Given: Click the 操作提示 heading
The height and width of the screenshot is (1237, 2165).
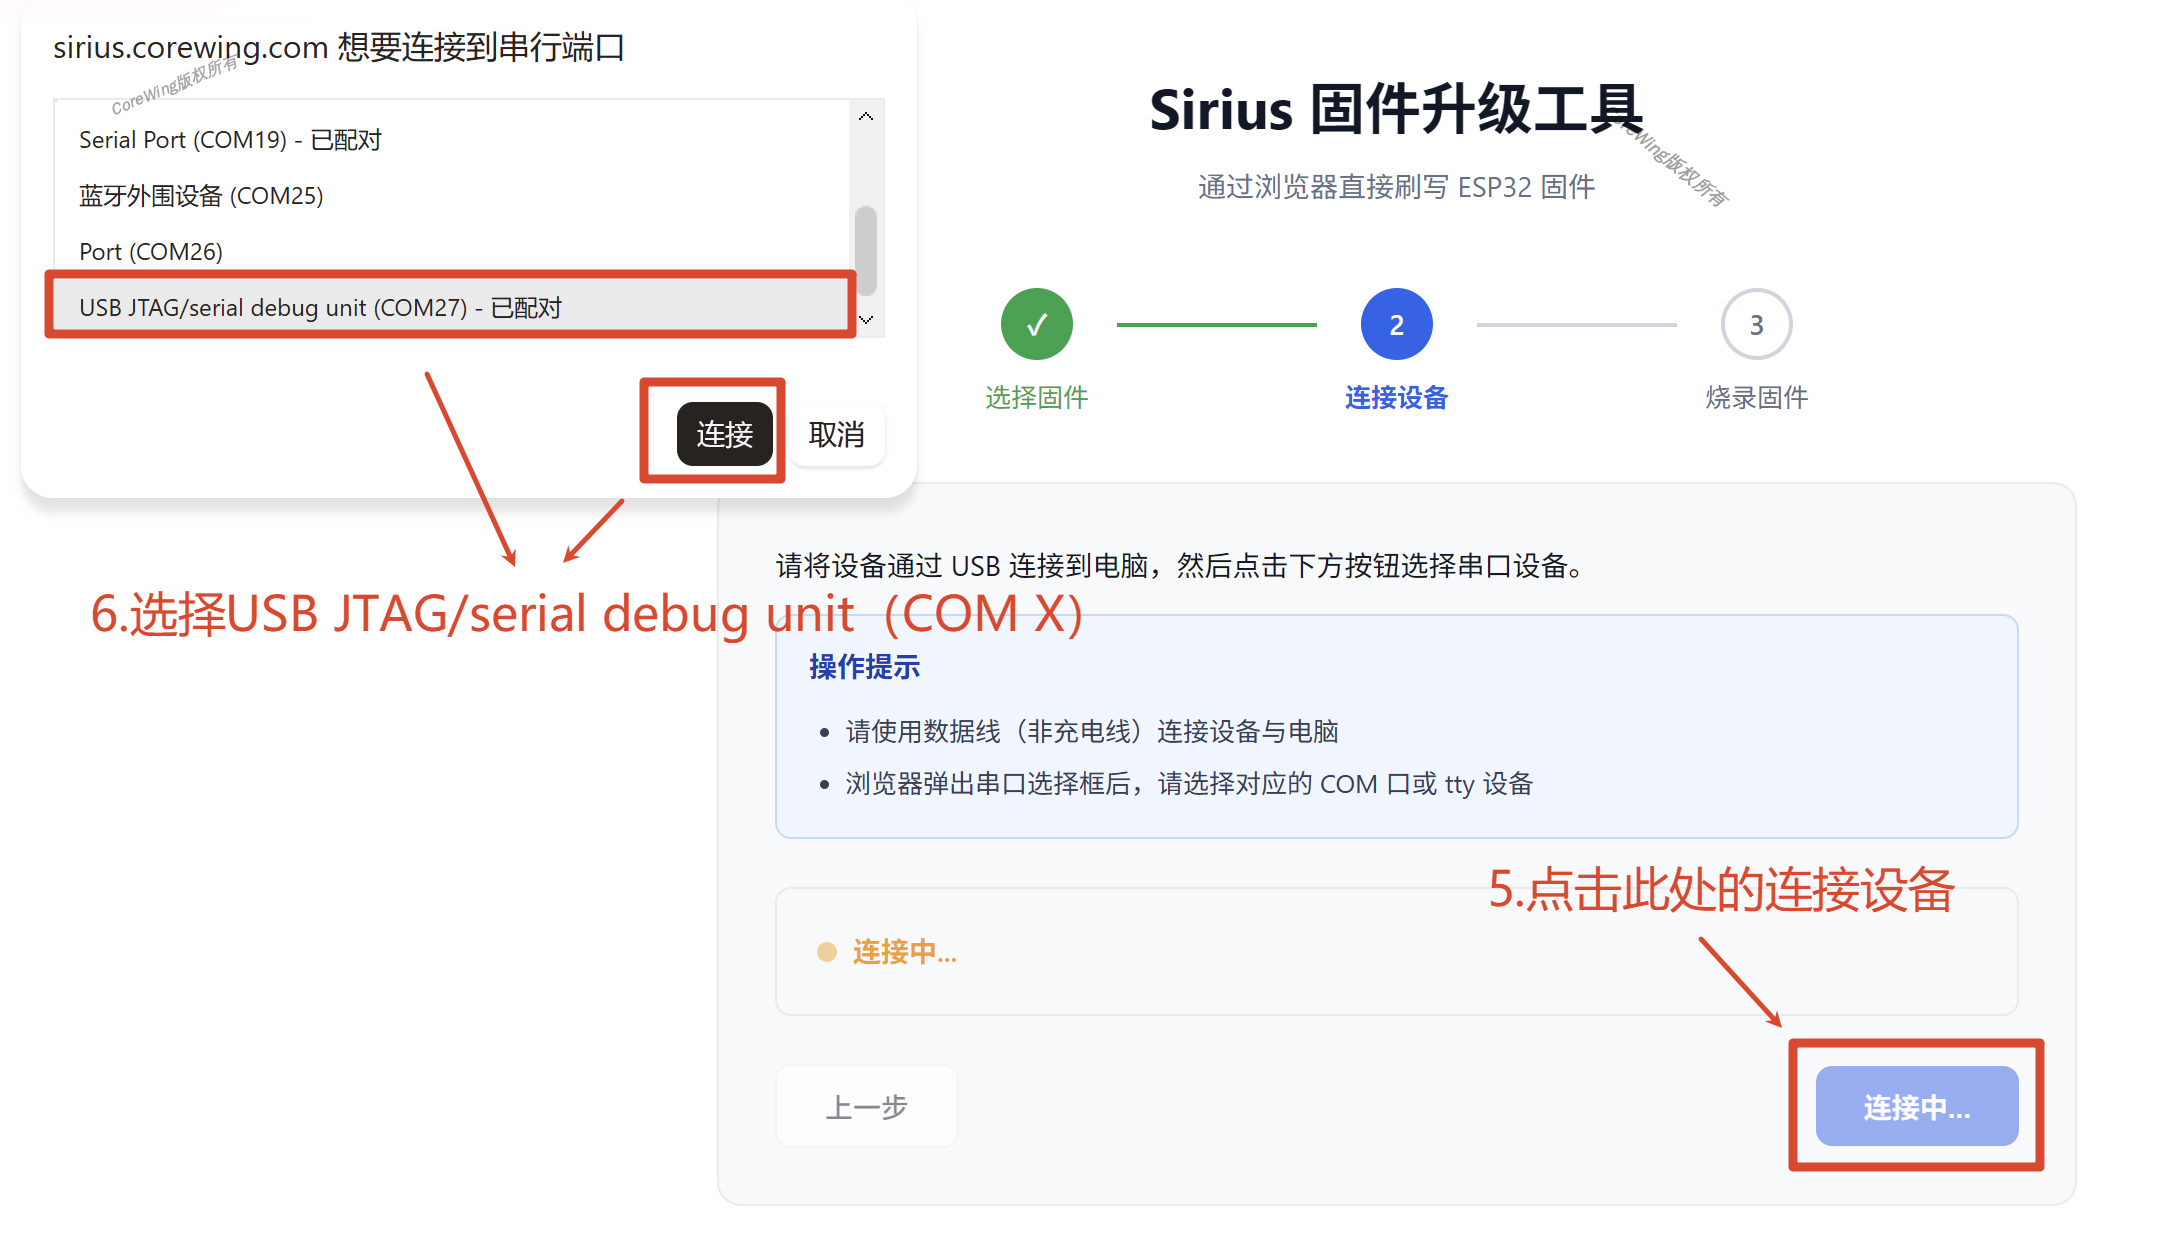Looking at the screenshot, I should pyautogui.click(x=864, y=667).
